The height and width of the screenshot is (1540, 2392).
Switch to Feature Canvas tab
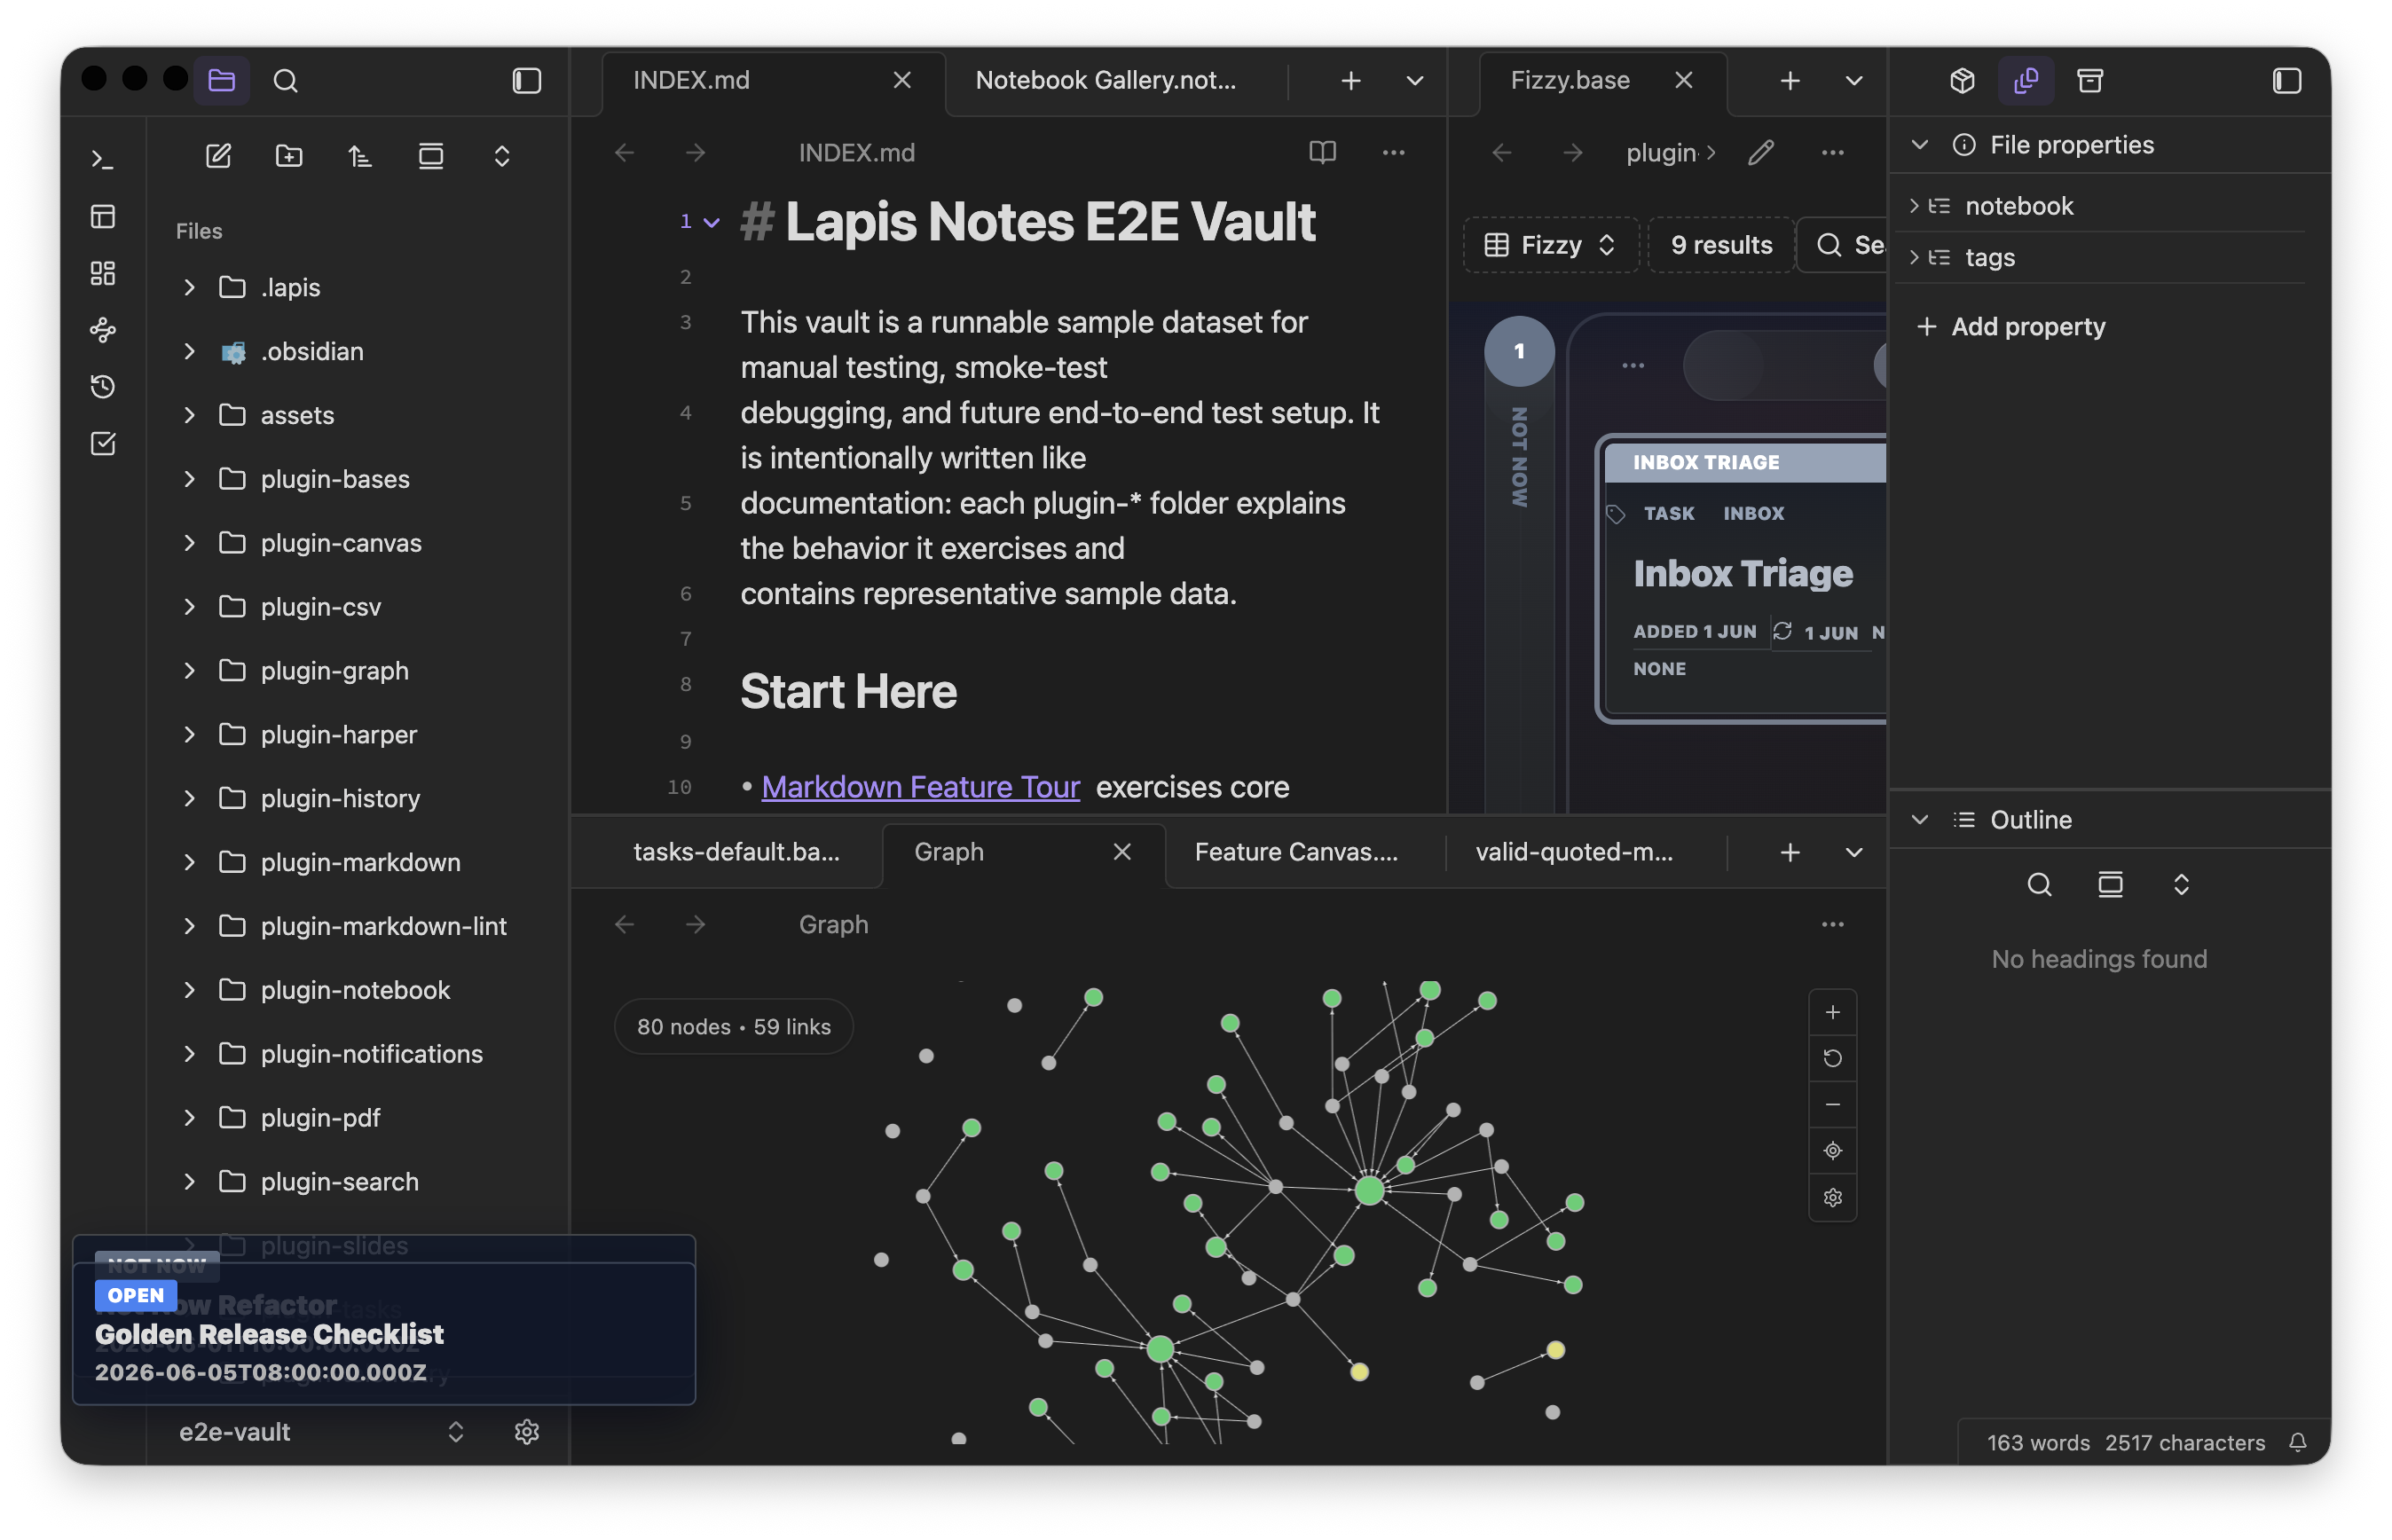pyautogui.click(x=1296, y=852)
